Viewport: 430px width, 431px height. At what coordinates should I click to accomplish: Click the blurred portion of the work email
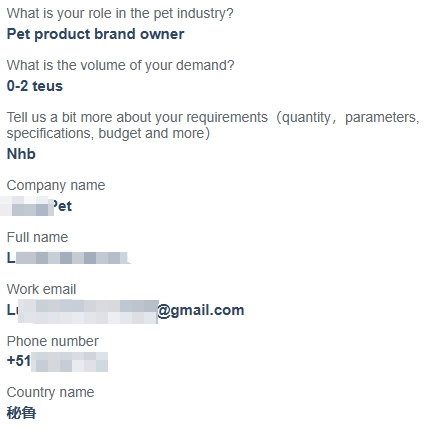(x=88, y=312)
